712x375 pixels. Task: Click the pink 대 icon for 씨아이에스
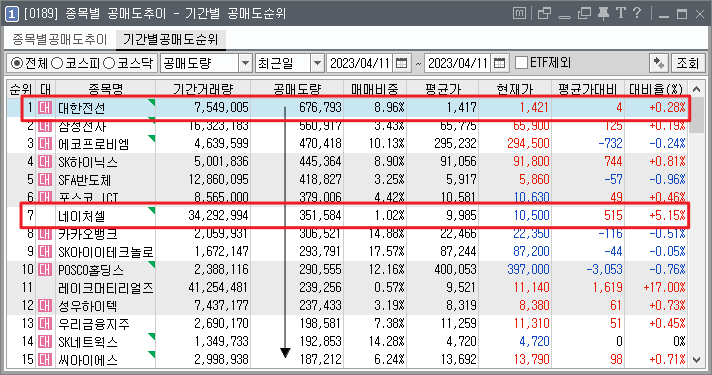pyautogui.click(x=44, y=360)
